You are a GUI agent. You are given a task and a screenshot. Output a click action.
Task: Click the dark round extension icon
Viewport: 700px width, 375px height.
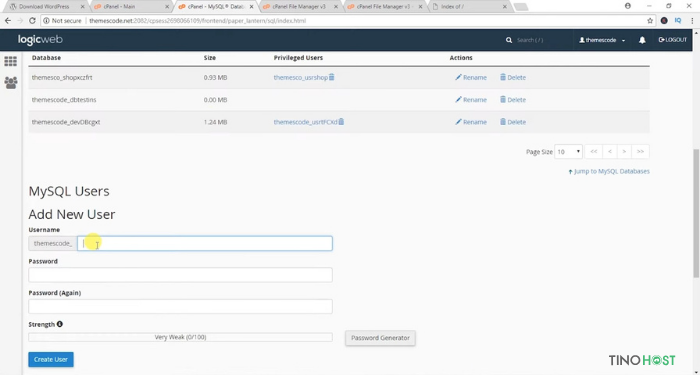point(664,21)
